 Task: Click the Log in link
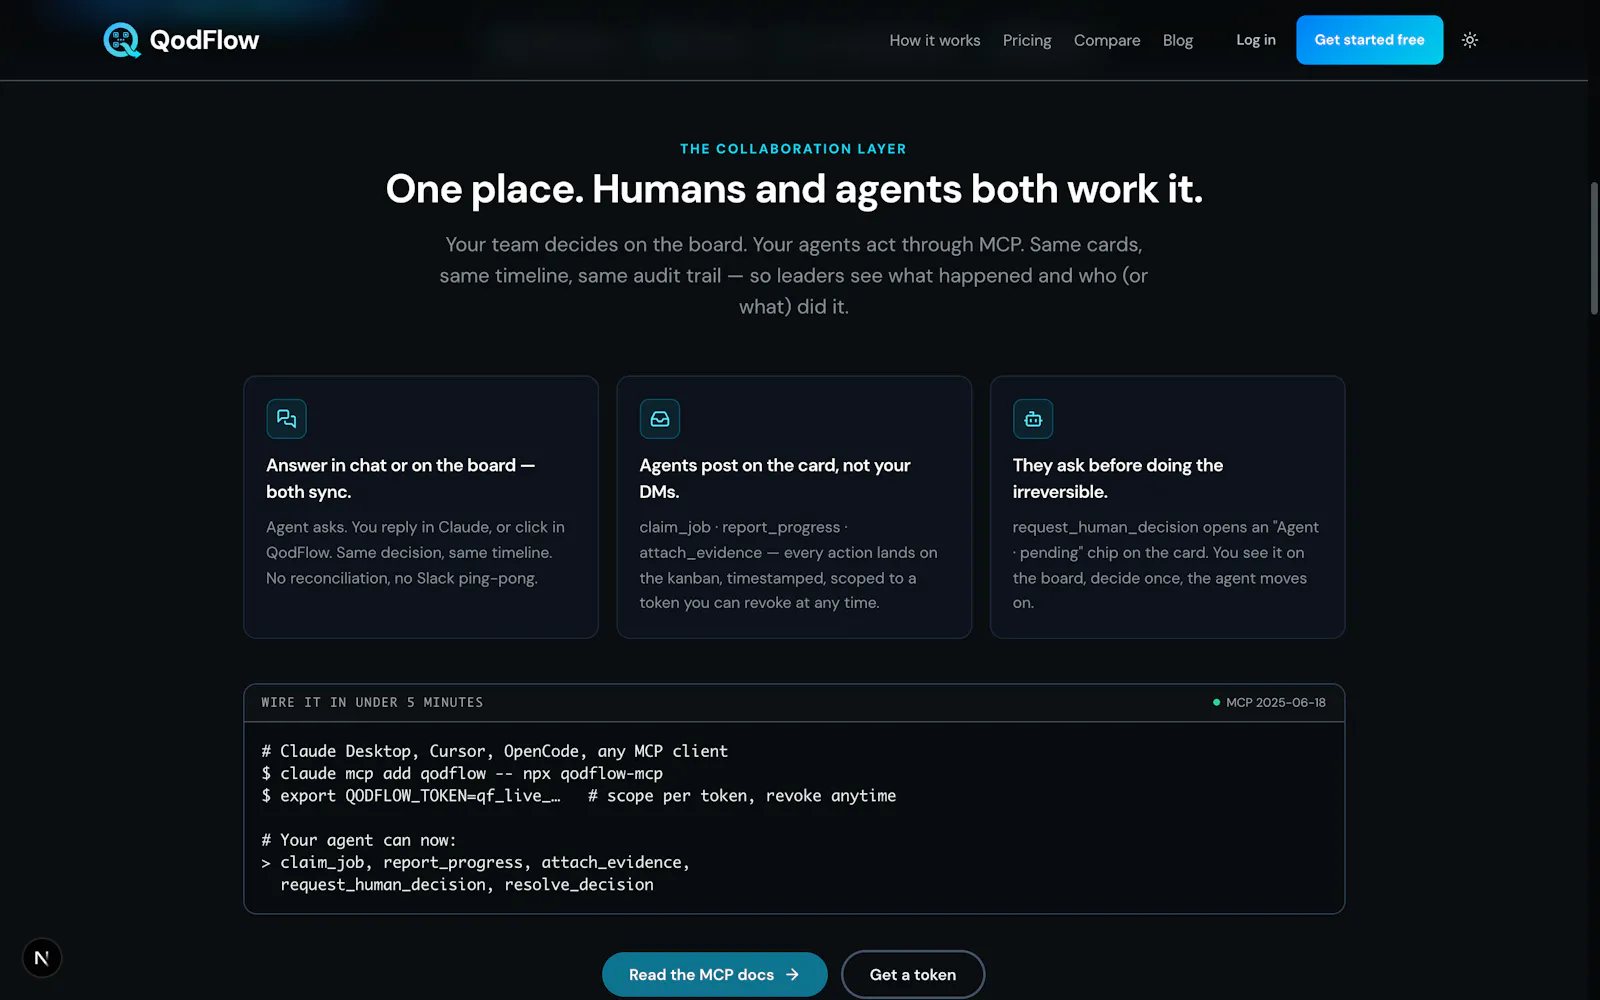1256,40
